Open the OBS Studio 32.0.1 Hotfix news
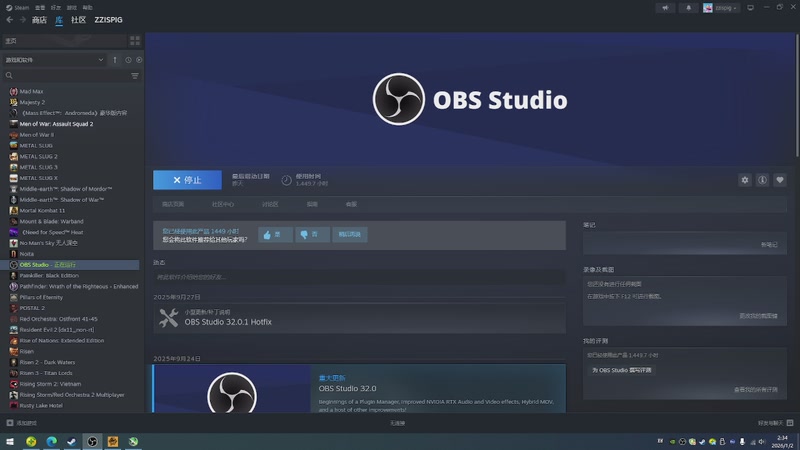This screenshot has width=800, height=450. tap(359, 318)
